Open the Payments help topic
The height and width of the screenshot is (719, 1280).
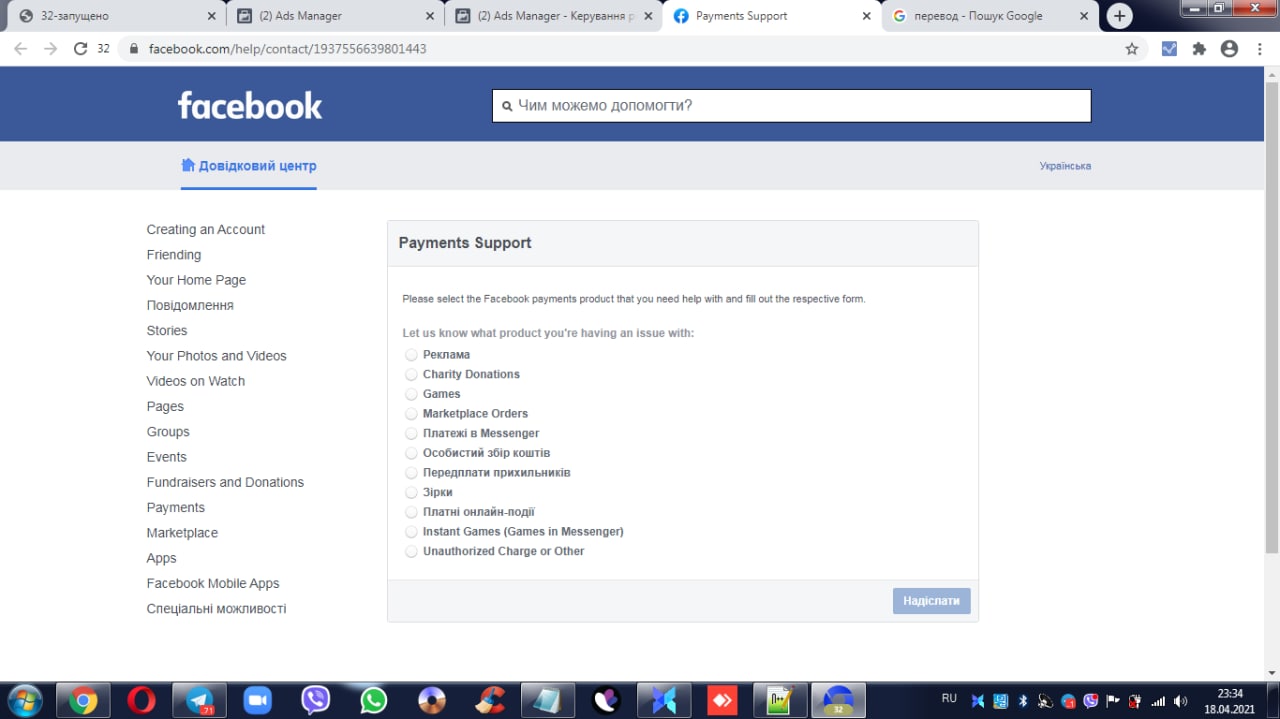pyautogui.click(x=176, y=507)
